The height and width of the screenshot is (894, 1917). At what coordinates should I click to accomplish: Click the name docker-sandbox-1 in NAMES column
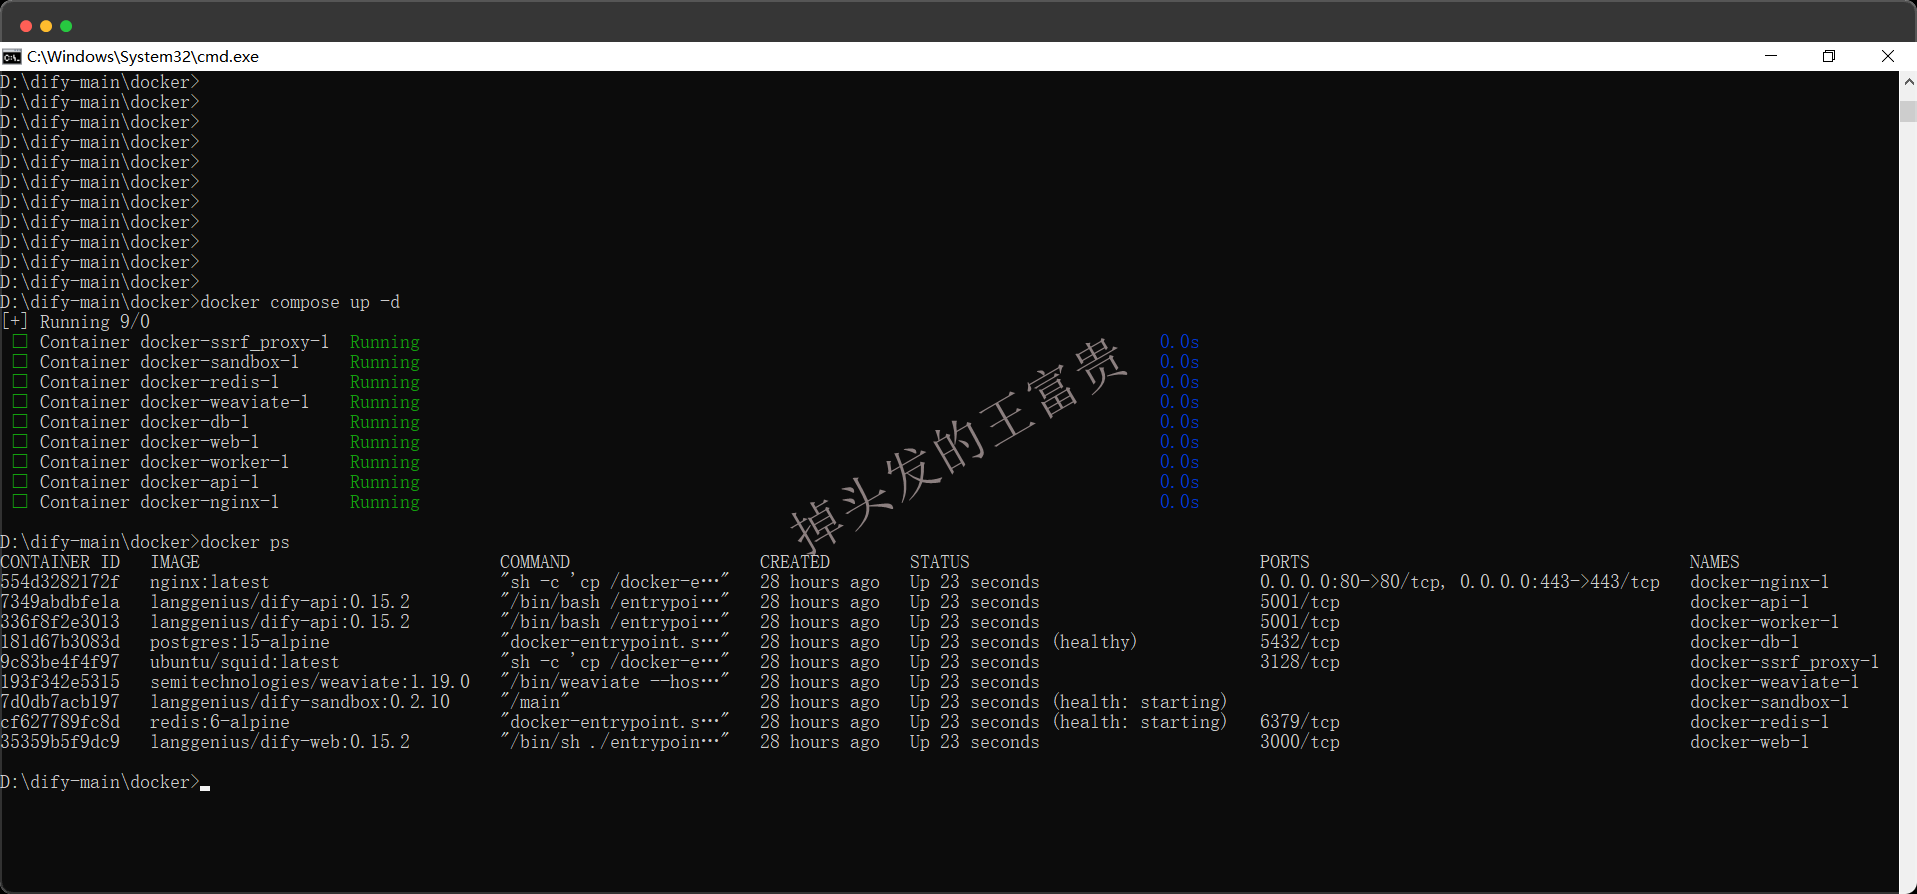click(1770, 702)
